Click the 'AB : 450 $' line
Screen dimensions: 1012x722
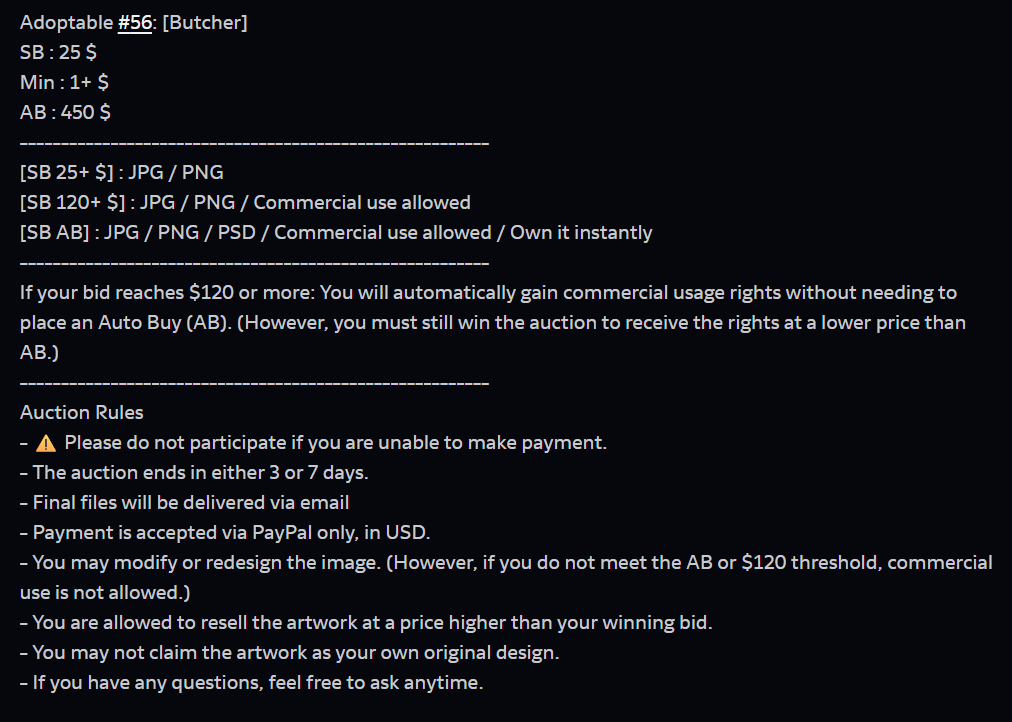click(x=65, y=112)
